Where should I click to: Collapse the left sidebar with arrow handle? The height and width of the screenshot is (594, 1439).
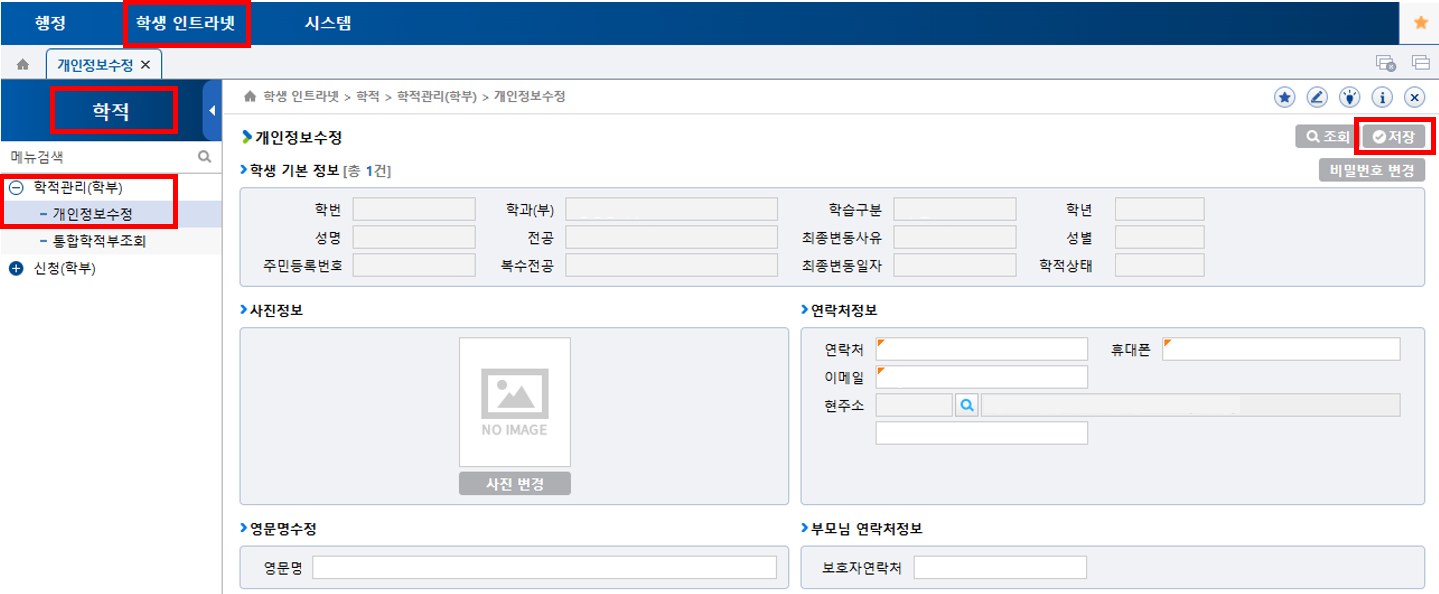[211, 108]
